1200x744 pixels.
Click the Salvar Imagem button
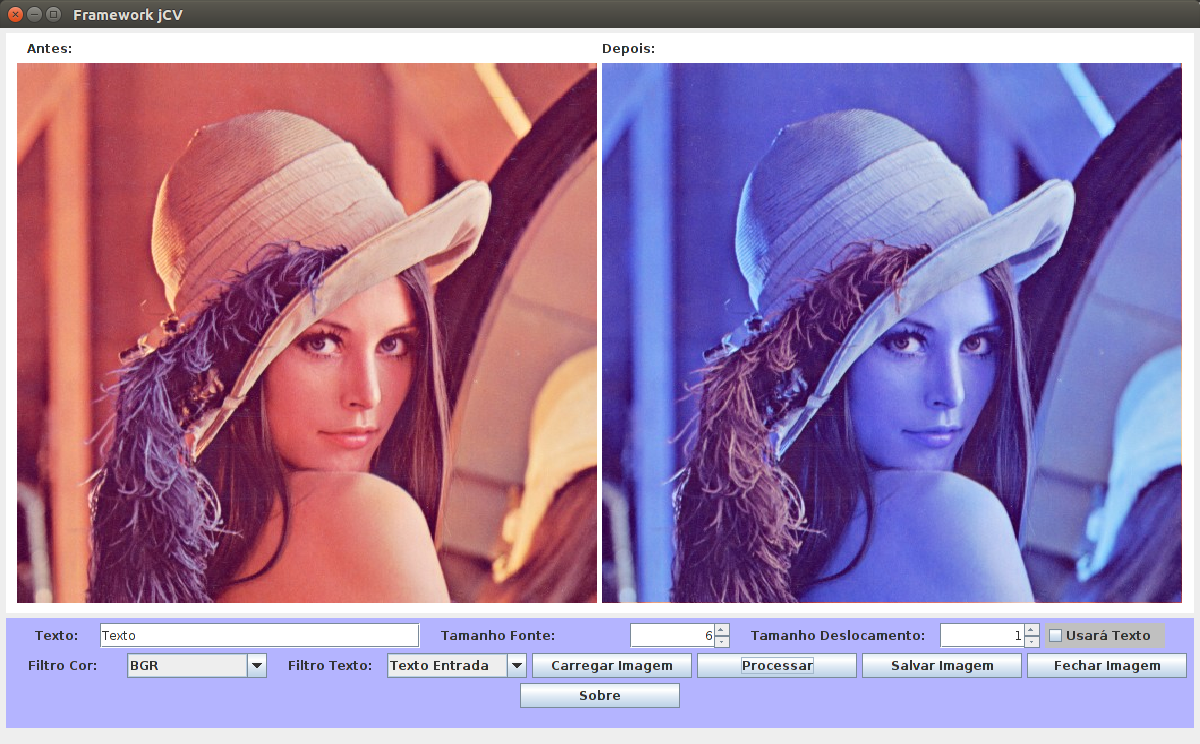(x=942, y=665)
